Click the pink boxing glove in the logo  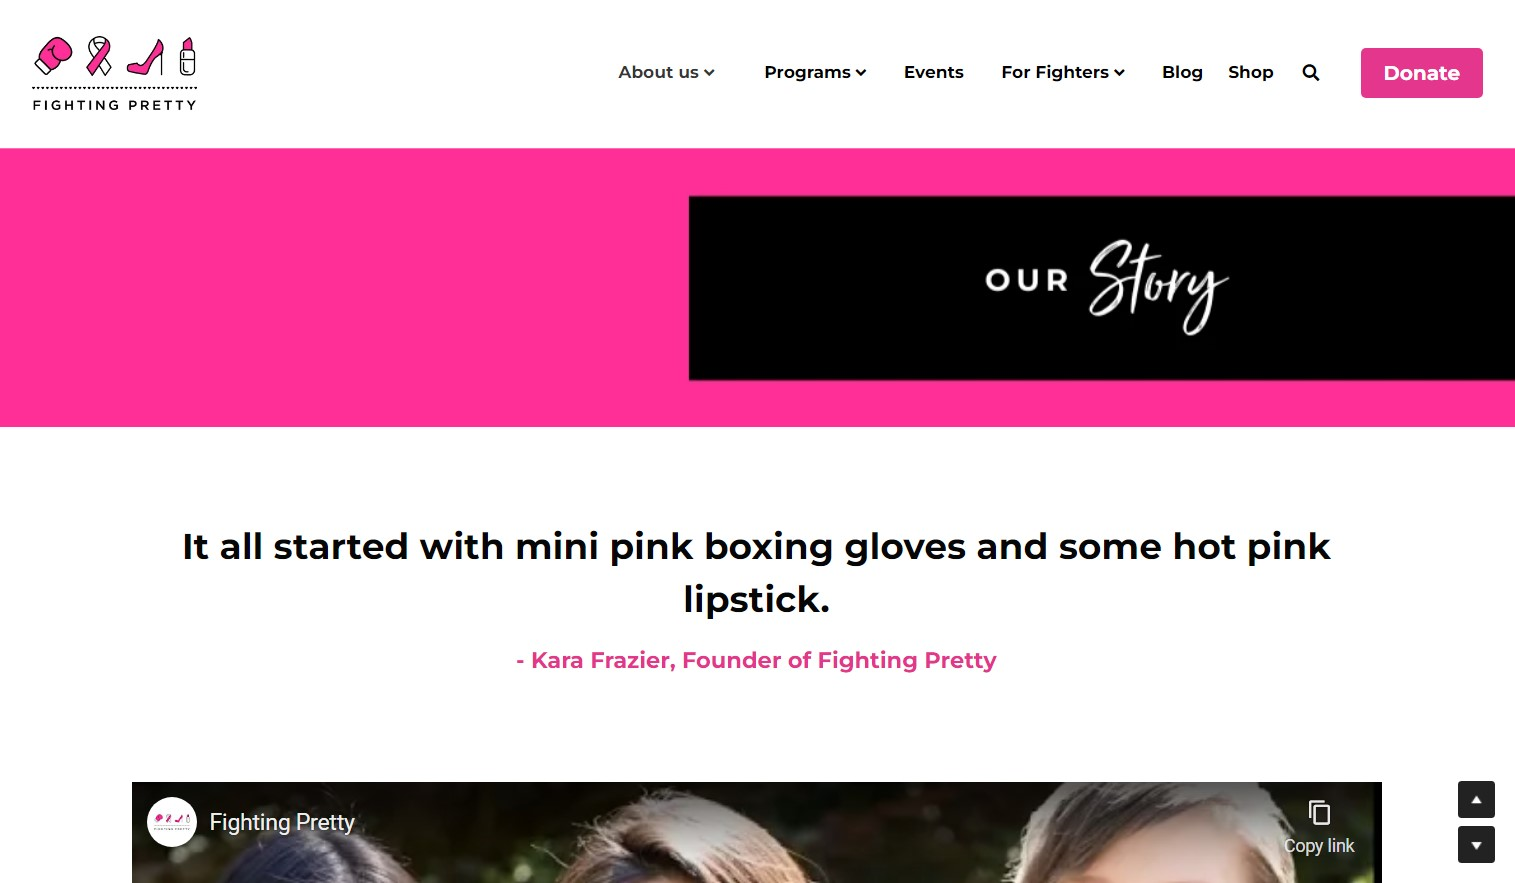(x=54, y=54)
